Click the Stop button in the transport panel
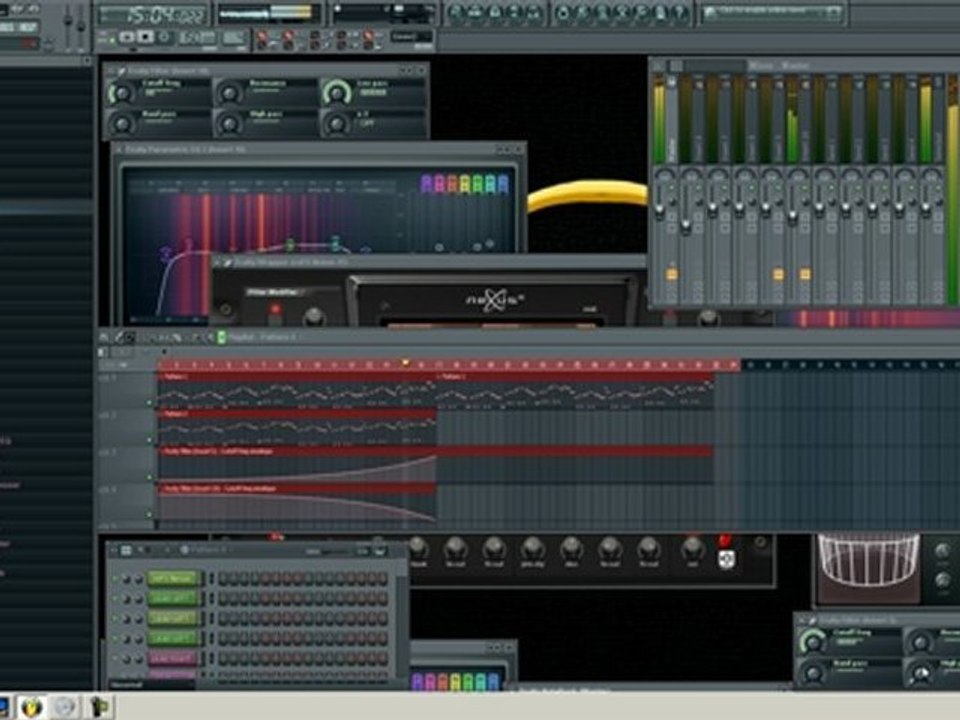Image resolution: width=960 pixels, height=720 pixels. pyautogui.click(x=145, y=37)
